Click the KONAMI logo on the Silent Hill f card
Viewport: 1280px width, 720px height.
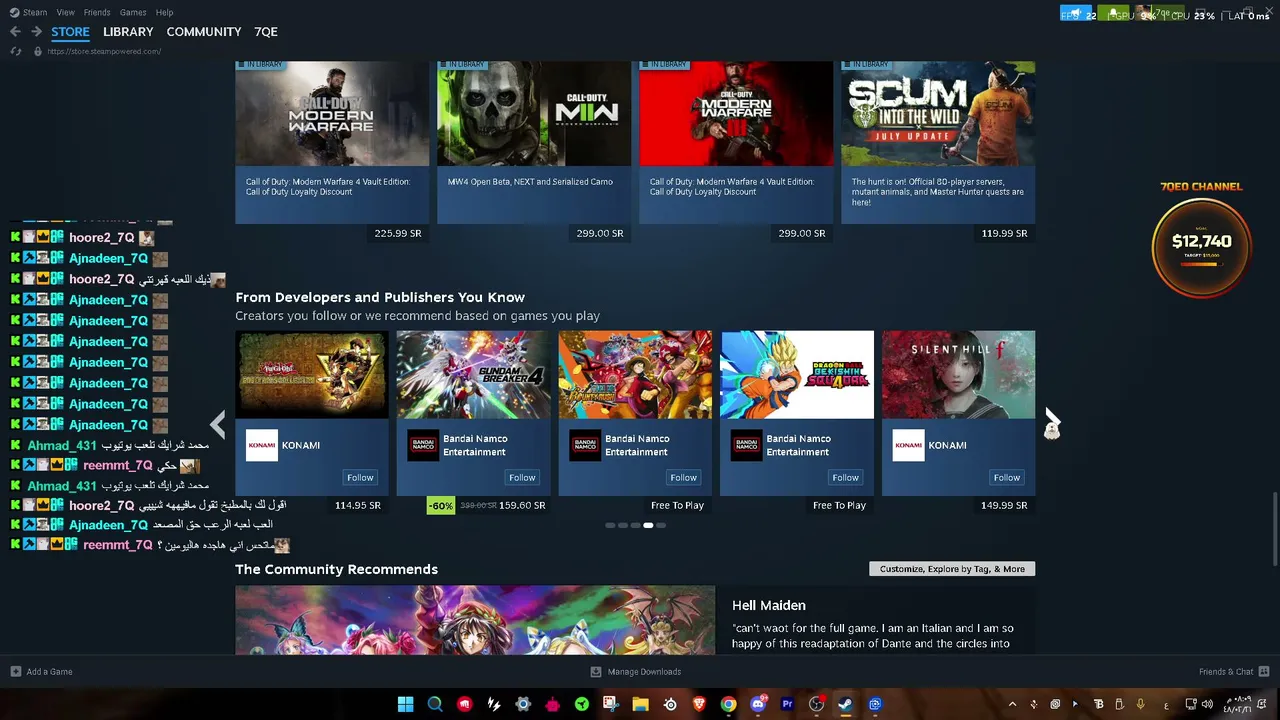908,445
